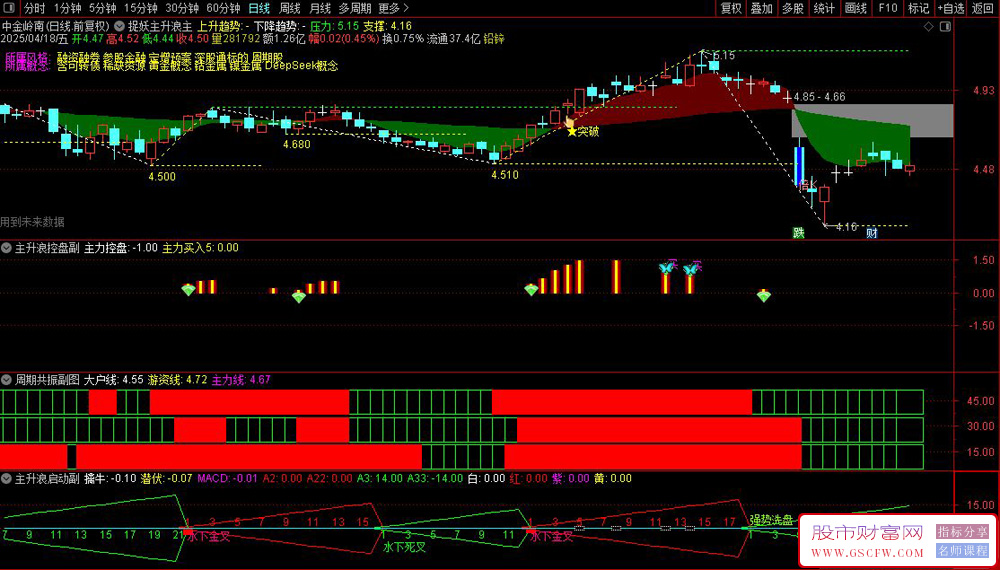
Task: Click the blue 财 marker
Action: 872,233
